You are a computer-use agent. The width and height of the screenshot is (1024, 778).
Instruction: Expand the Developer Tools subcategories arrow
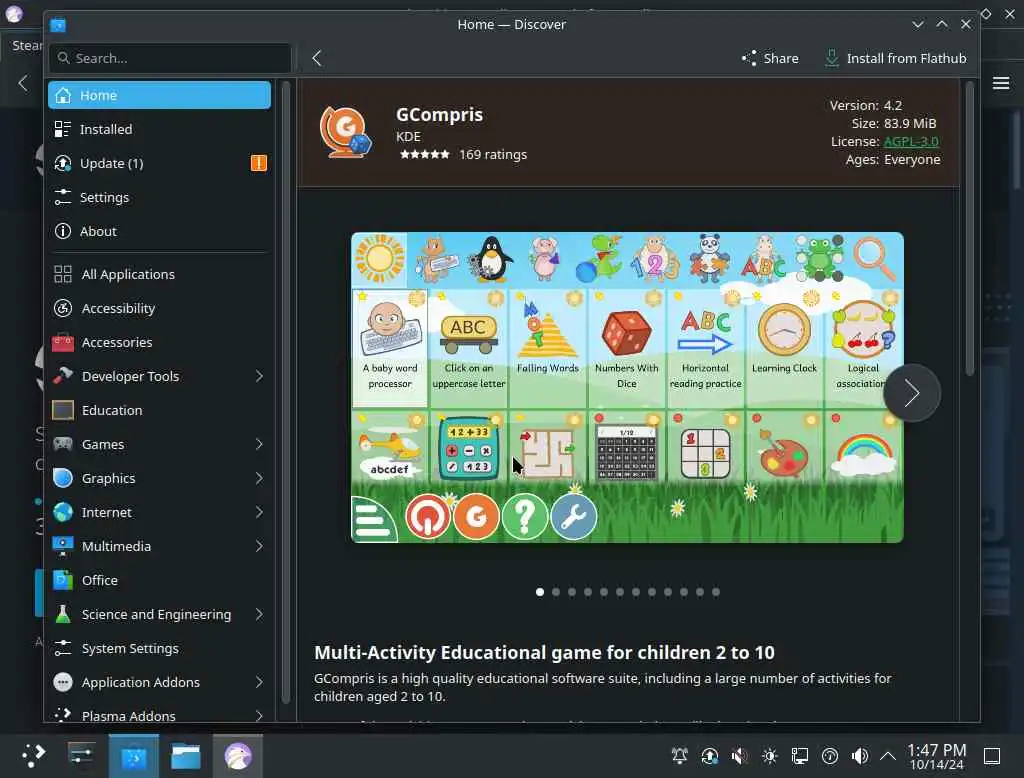(x=259, y=376)
